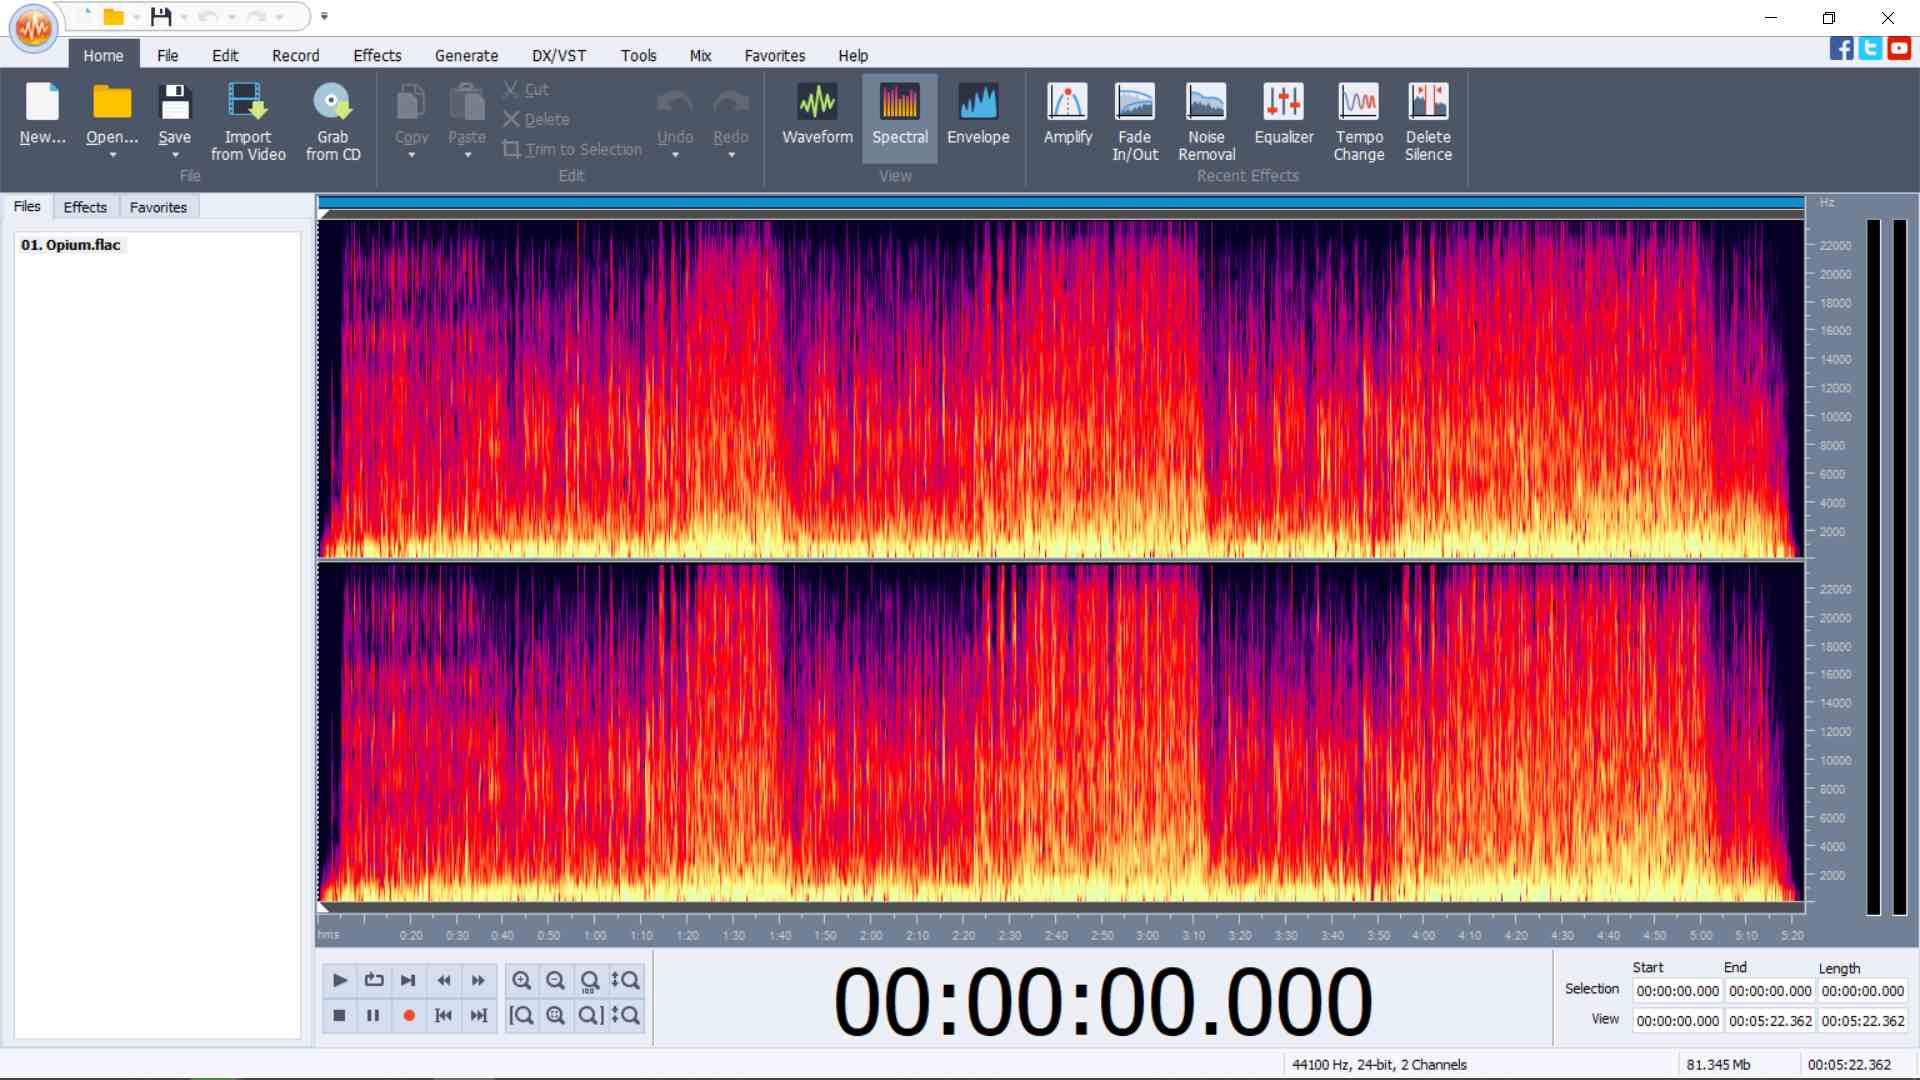1920x1080 pixels.
Task: Expand the Open dropdown arrow
Action: [112, 156]
